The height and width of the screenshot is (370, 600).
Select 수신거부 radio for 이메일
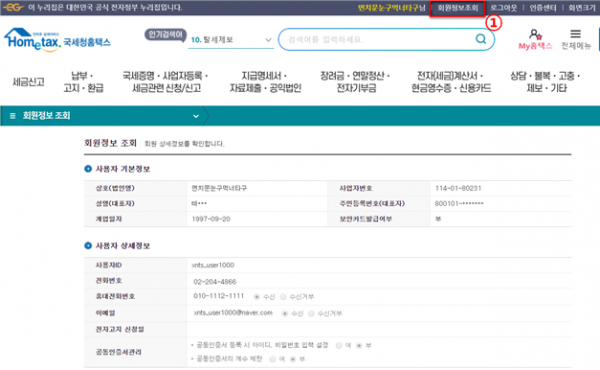(311, 313)
